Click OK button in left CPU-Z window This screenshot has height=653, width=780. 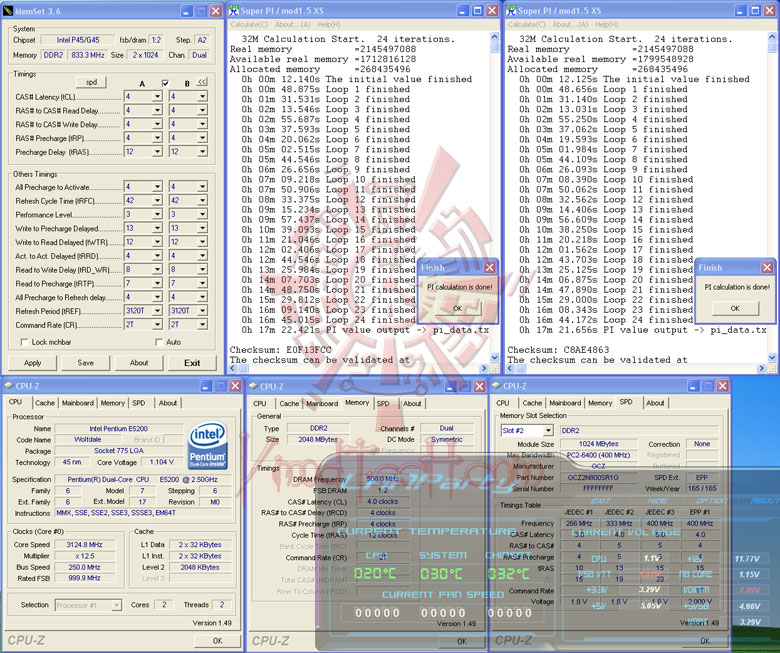coord(217,641)
